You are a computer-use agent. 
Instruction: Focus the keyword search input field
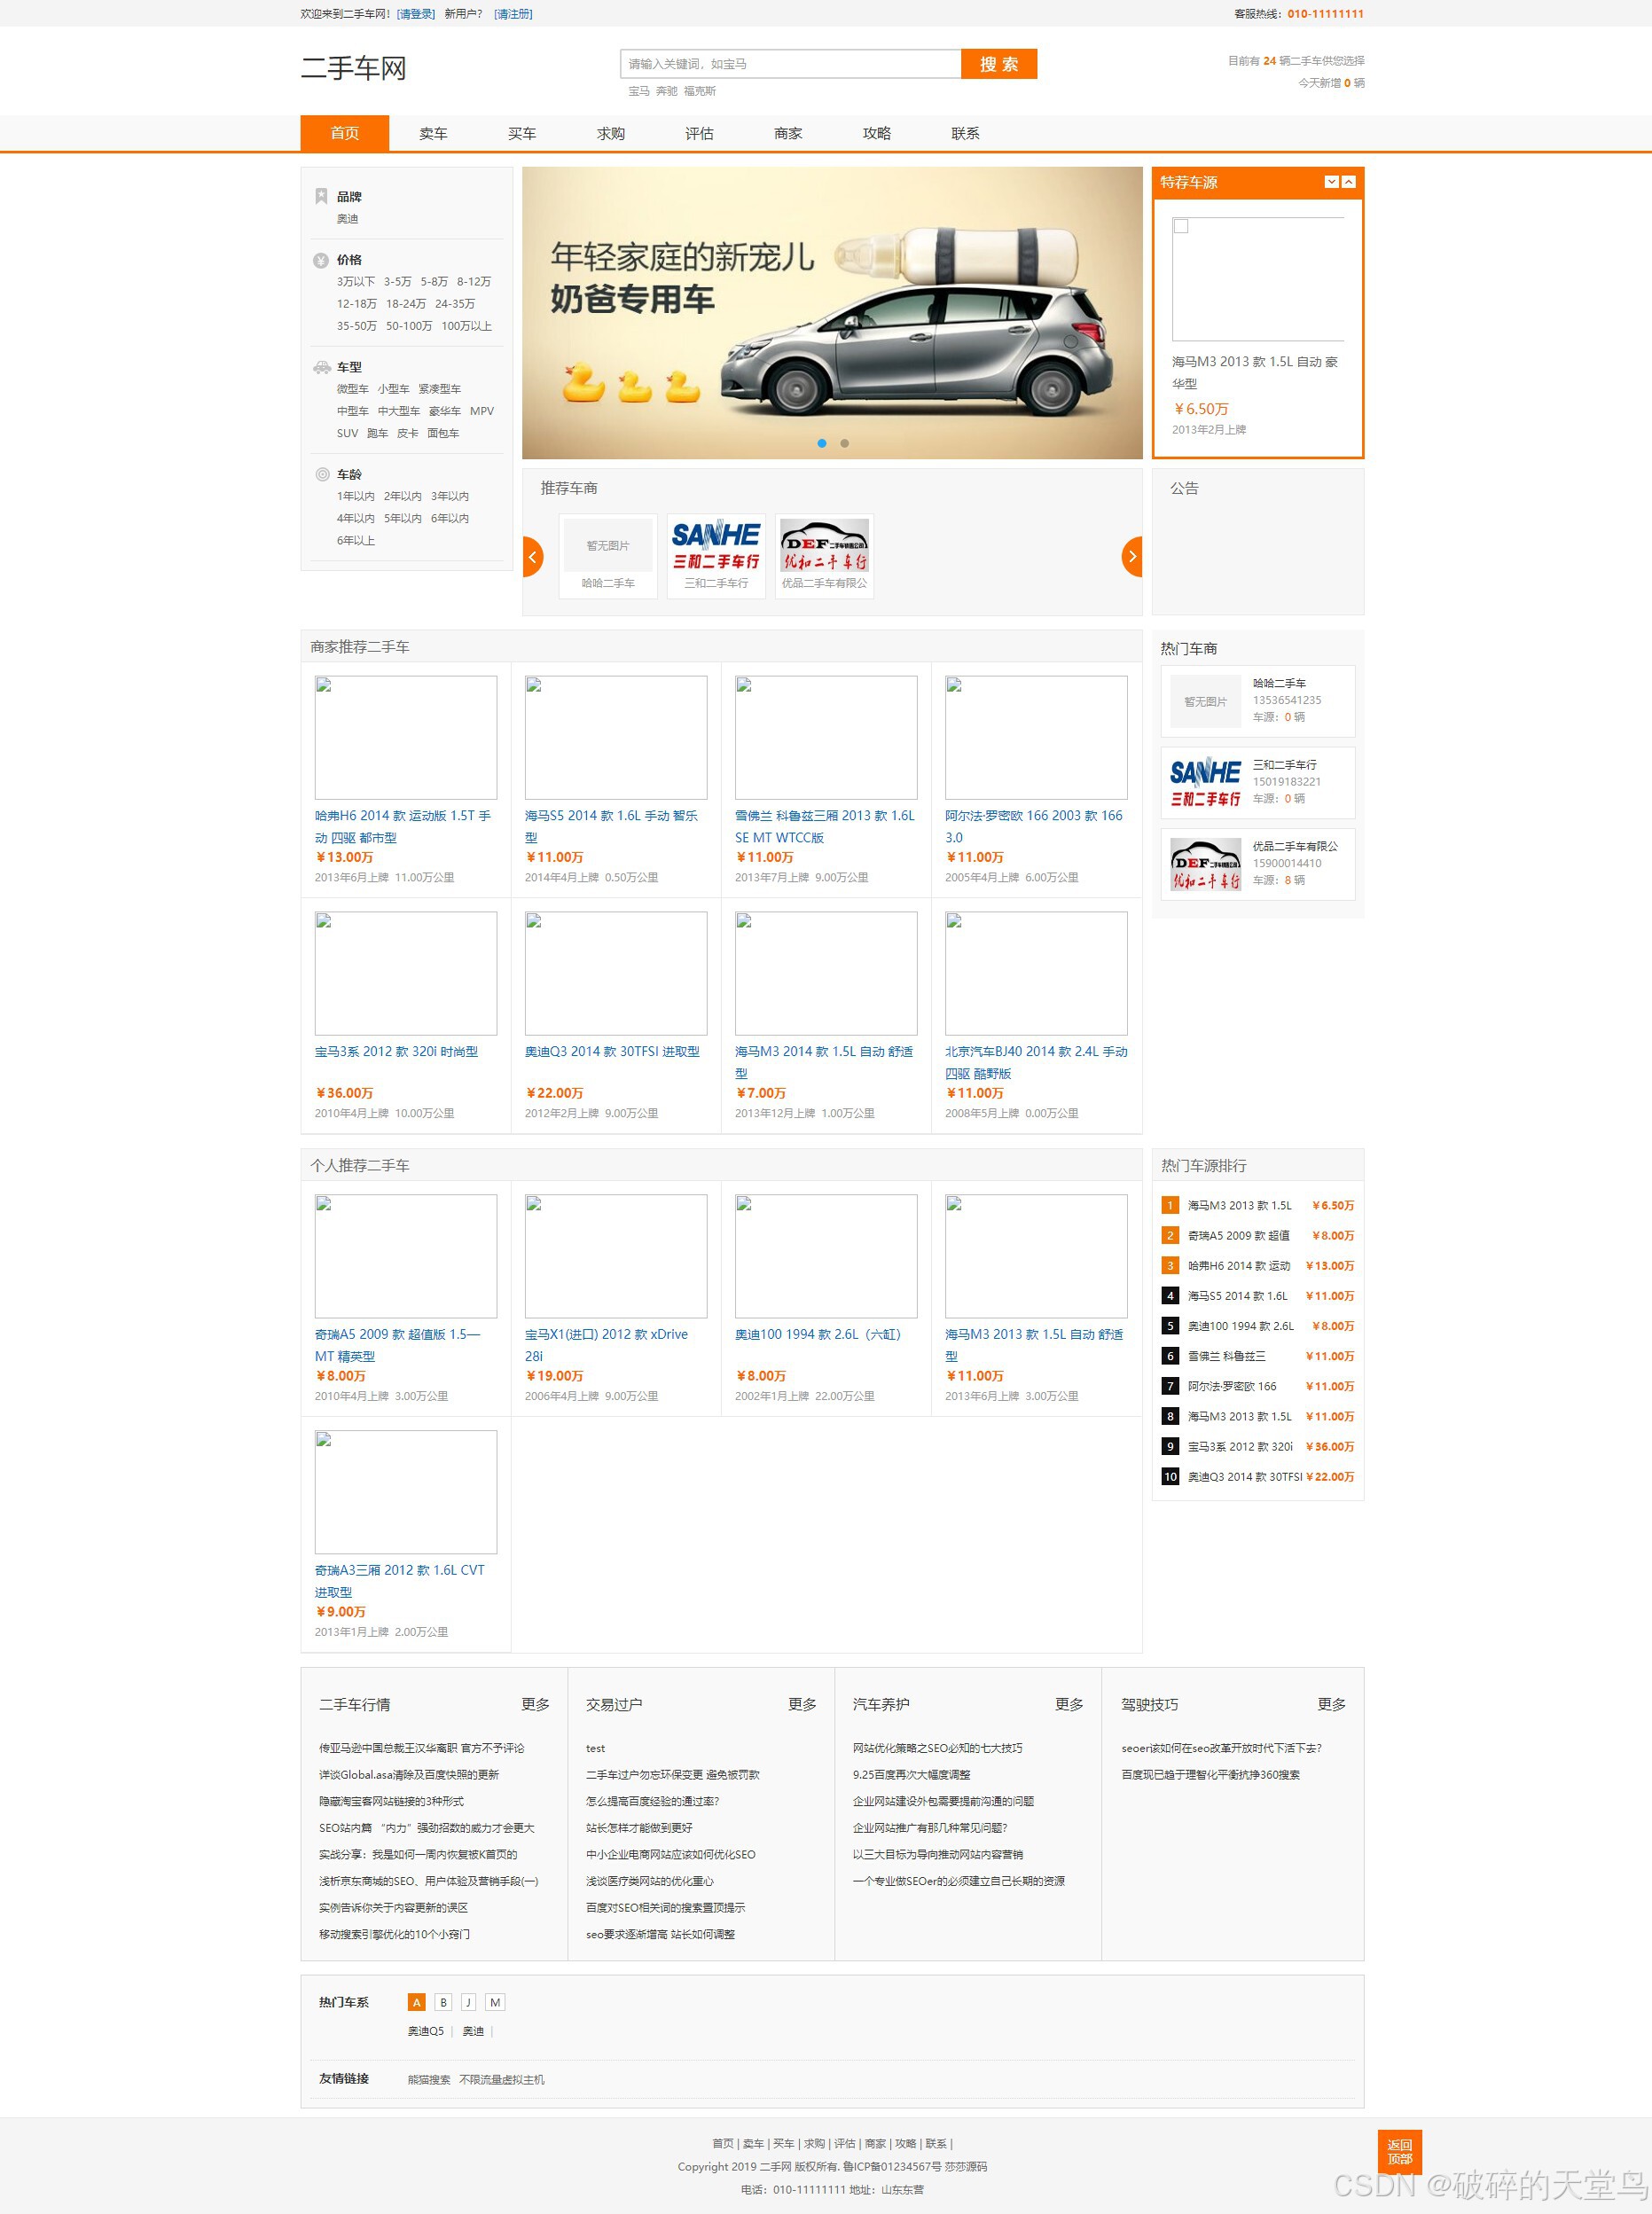(x=790, y=64)
